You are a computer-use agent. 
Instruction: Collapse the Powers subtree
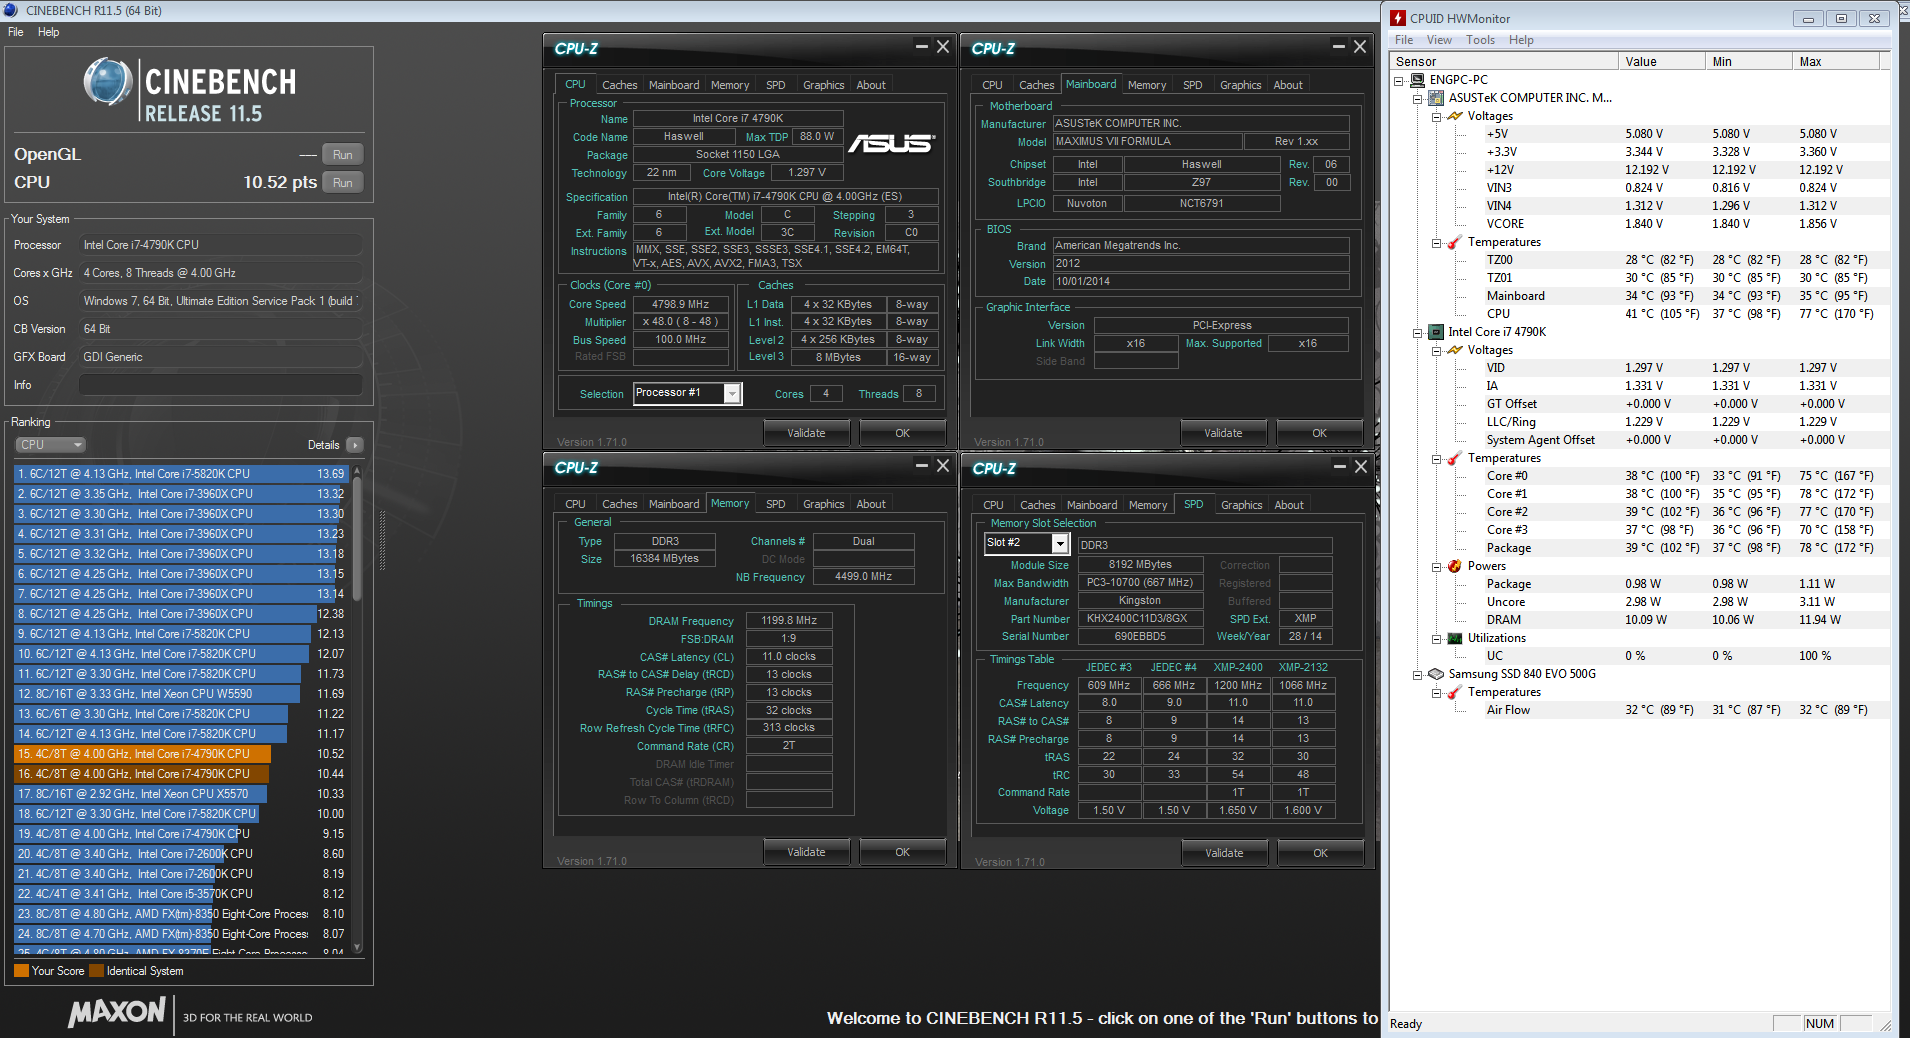(x=1437, y=567)
